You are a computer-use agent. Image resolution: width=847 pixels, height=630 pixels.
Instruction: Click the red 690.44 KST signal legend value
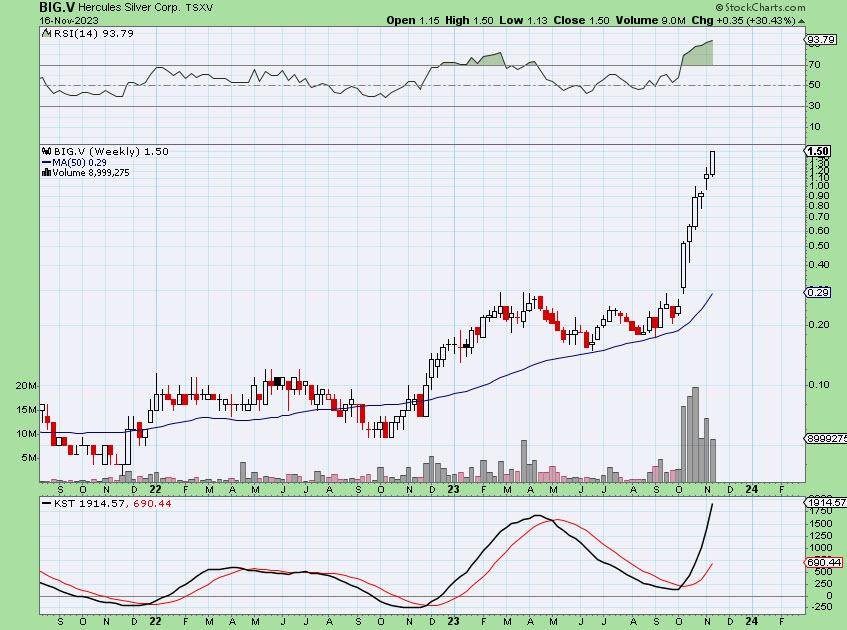pyautogui.click(x=151, y=504)
